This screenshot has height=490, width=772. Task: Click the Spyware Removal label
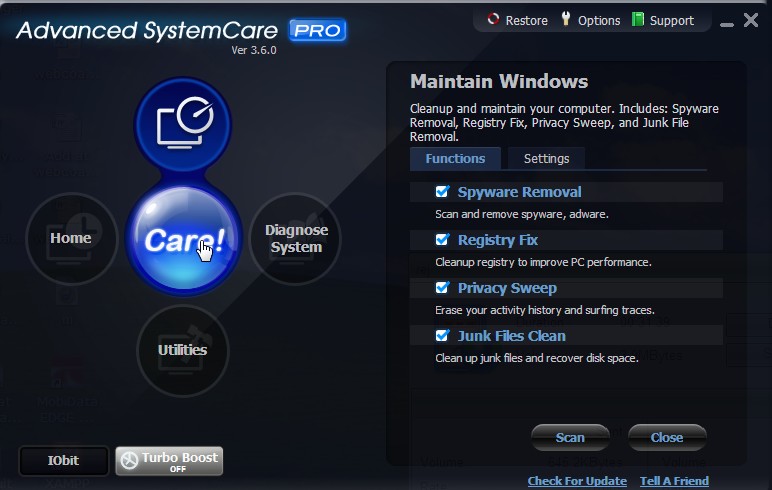pyautogui.click(x=519, y=192)
